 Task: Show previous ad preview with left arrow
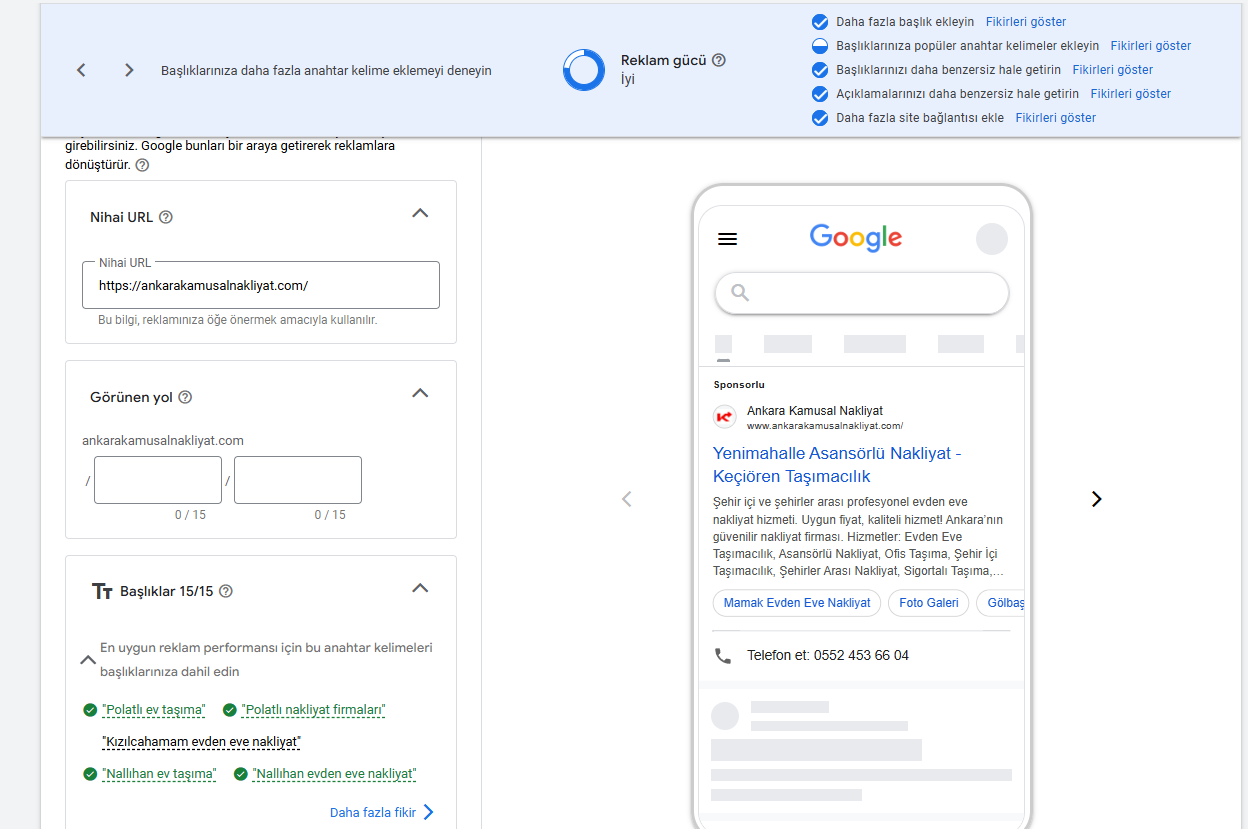point(627,499)
